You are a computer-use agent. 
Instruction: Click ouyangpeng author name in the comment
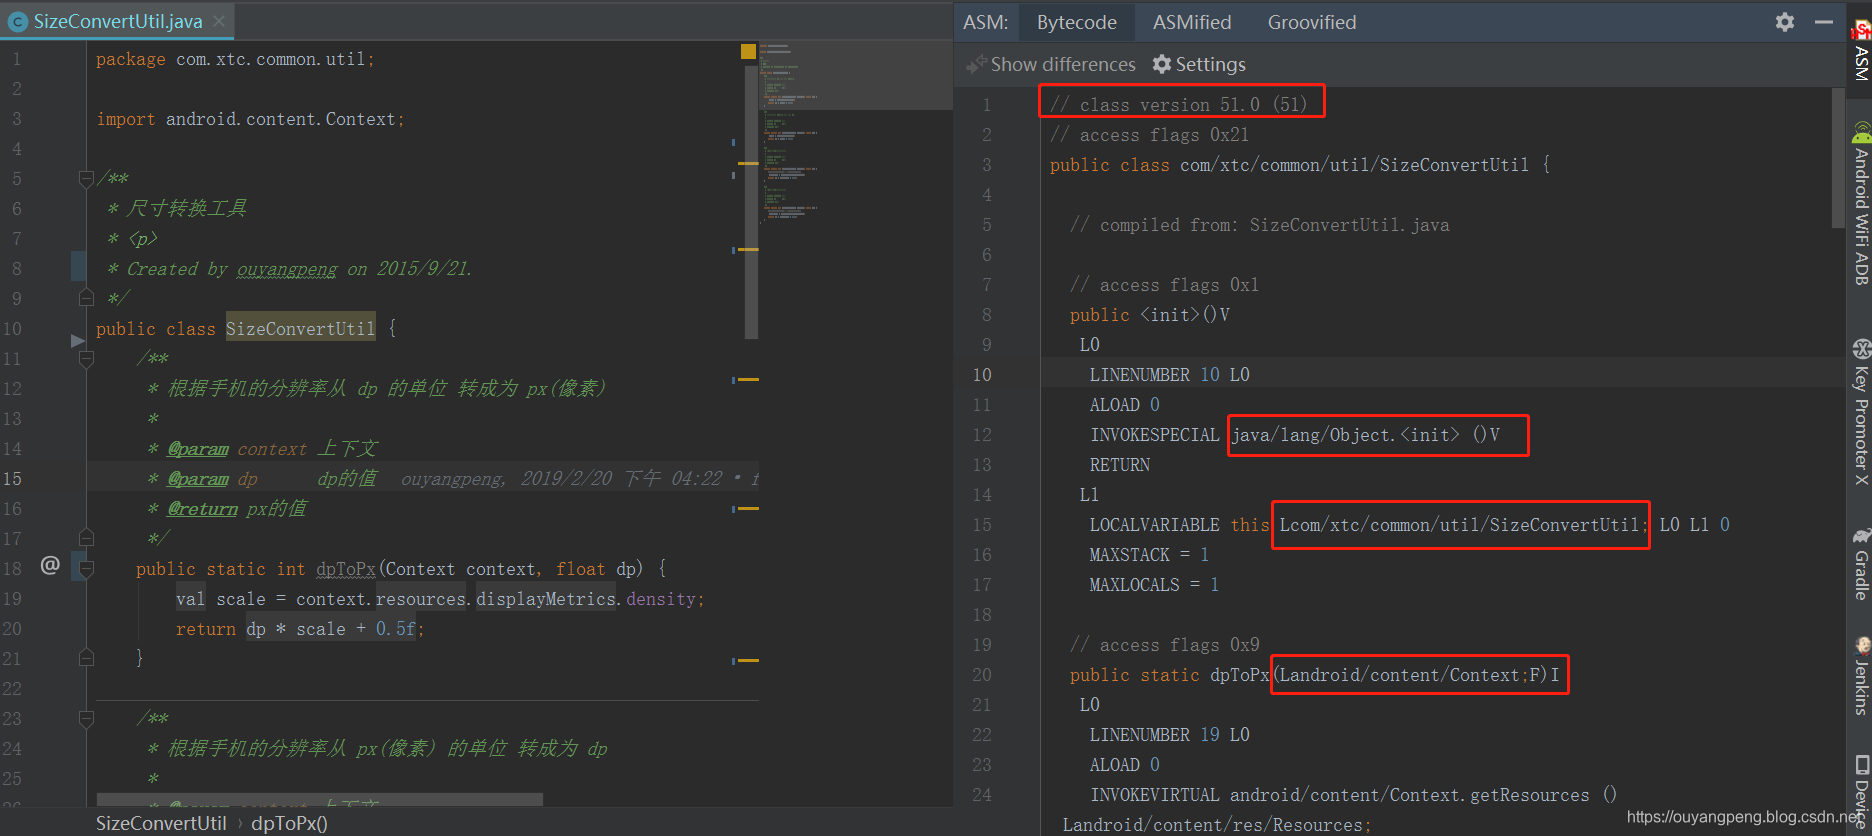(287, 268)
